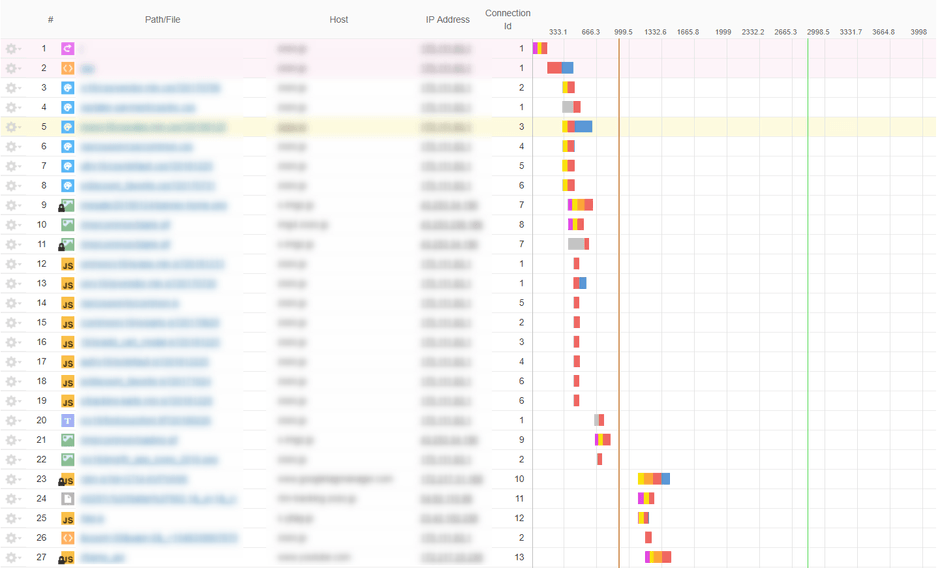Open the file link in row 3

click(150, 88)
